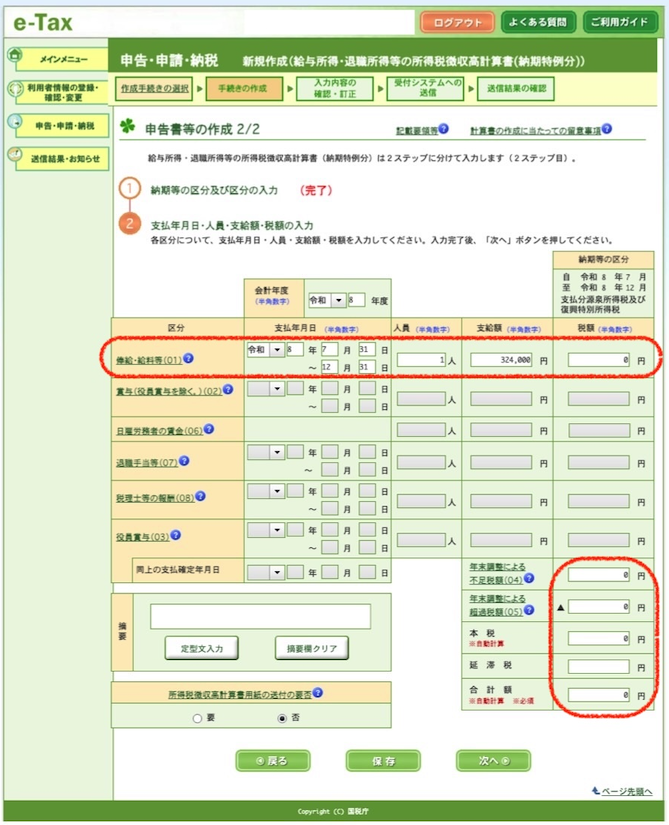Go to 作成手続きの選択 step
Viewport: 669px width, 825px height.
(x=154, y=88)
